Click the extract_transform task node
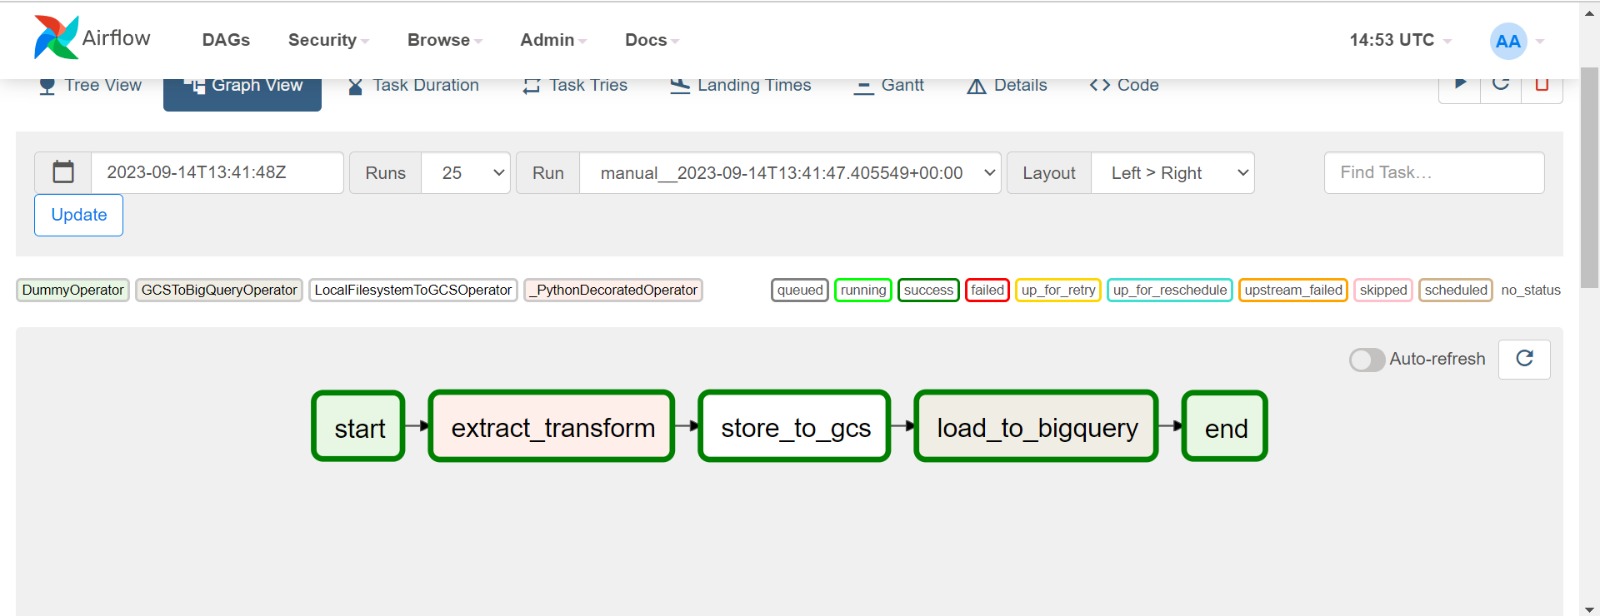The height and width of the screenshot is (616, 1600). tap(552, 426)
